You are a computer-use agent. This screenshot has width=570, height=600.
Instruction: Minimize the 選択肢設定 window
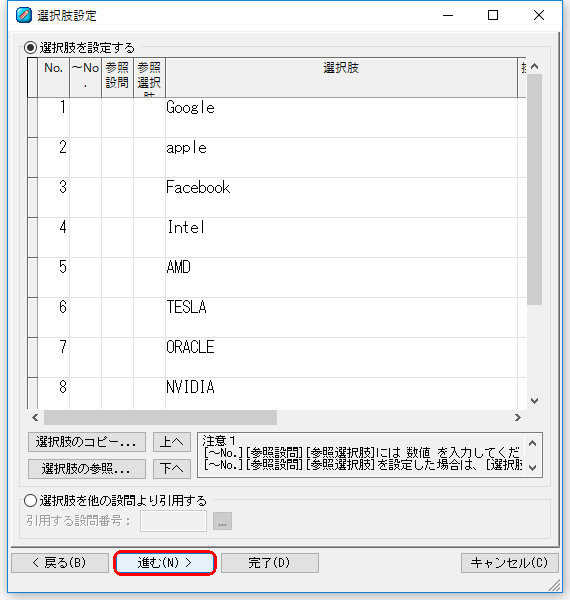pyautogui.click(x=448, y=15)
